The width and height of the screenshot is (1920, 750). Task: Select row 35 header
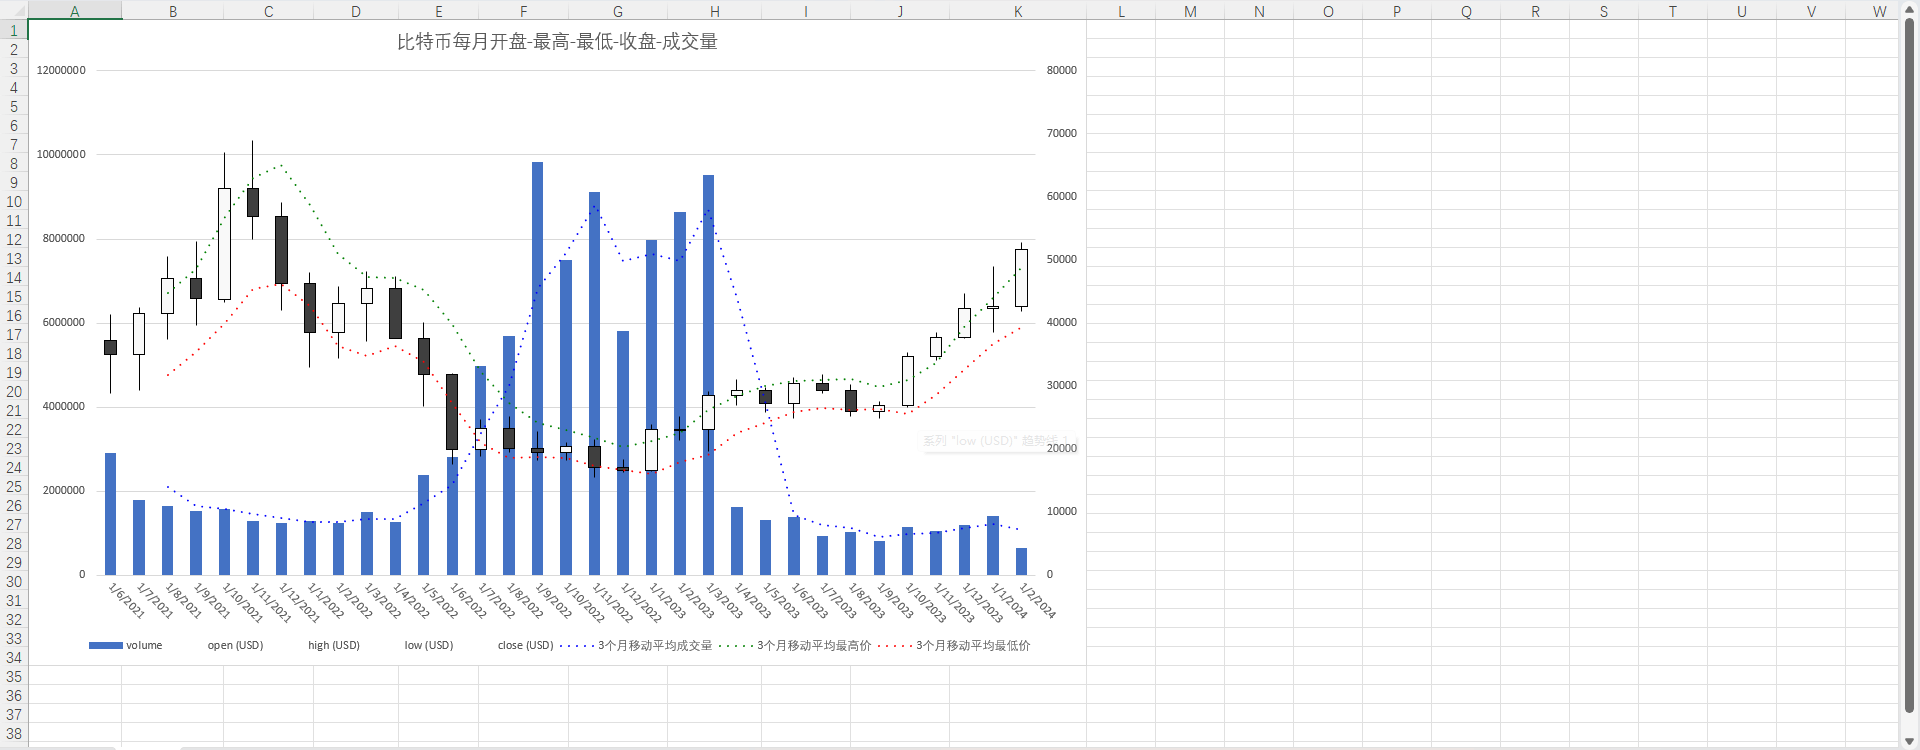point(14,677)
